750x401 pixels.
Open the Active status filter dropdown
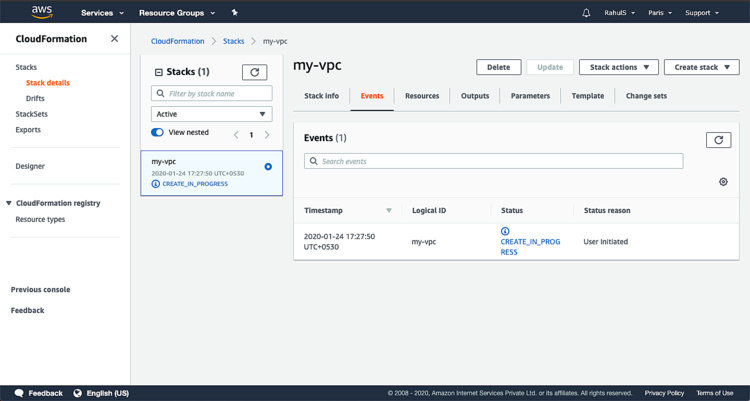211,114
